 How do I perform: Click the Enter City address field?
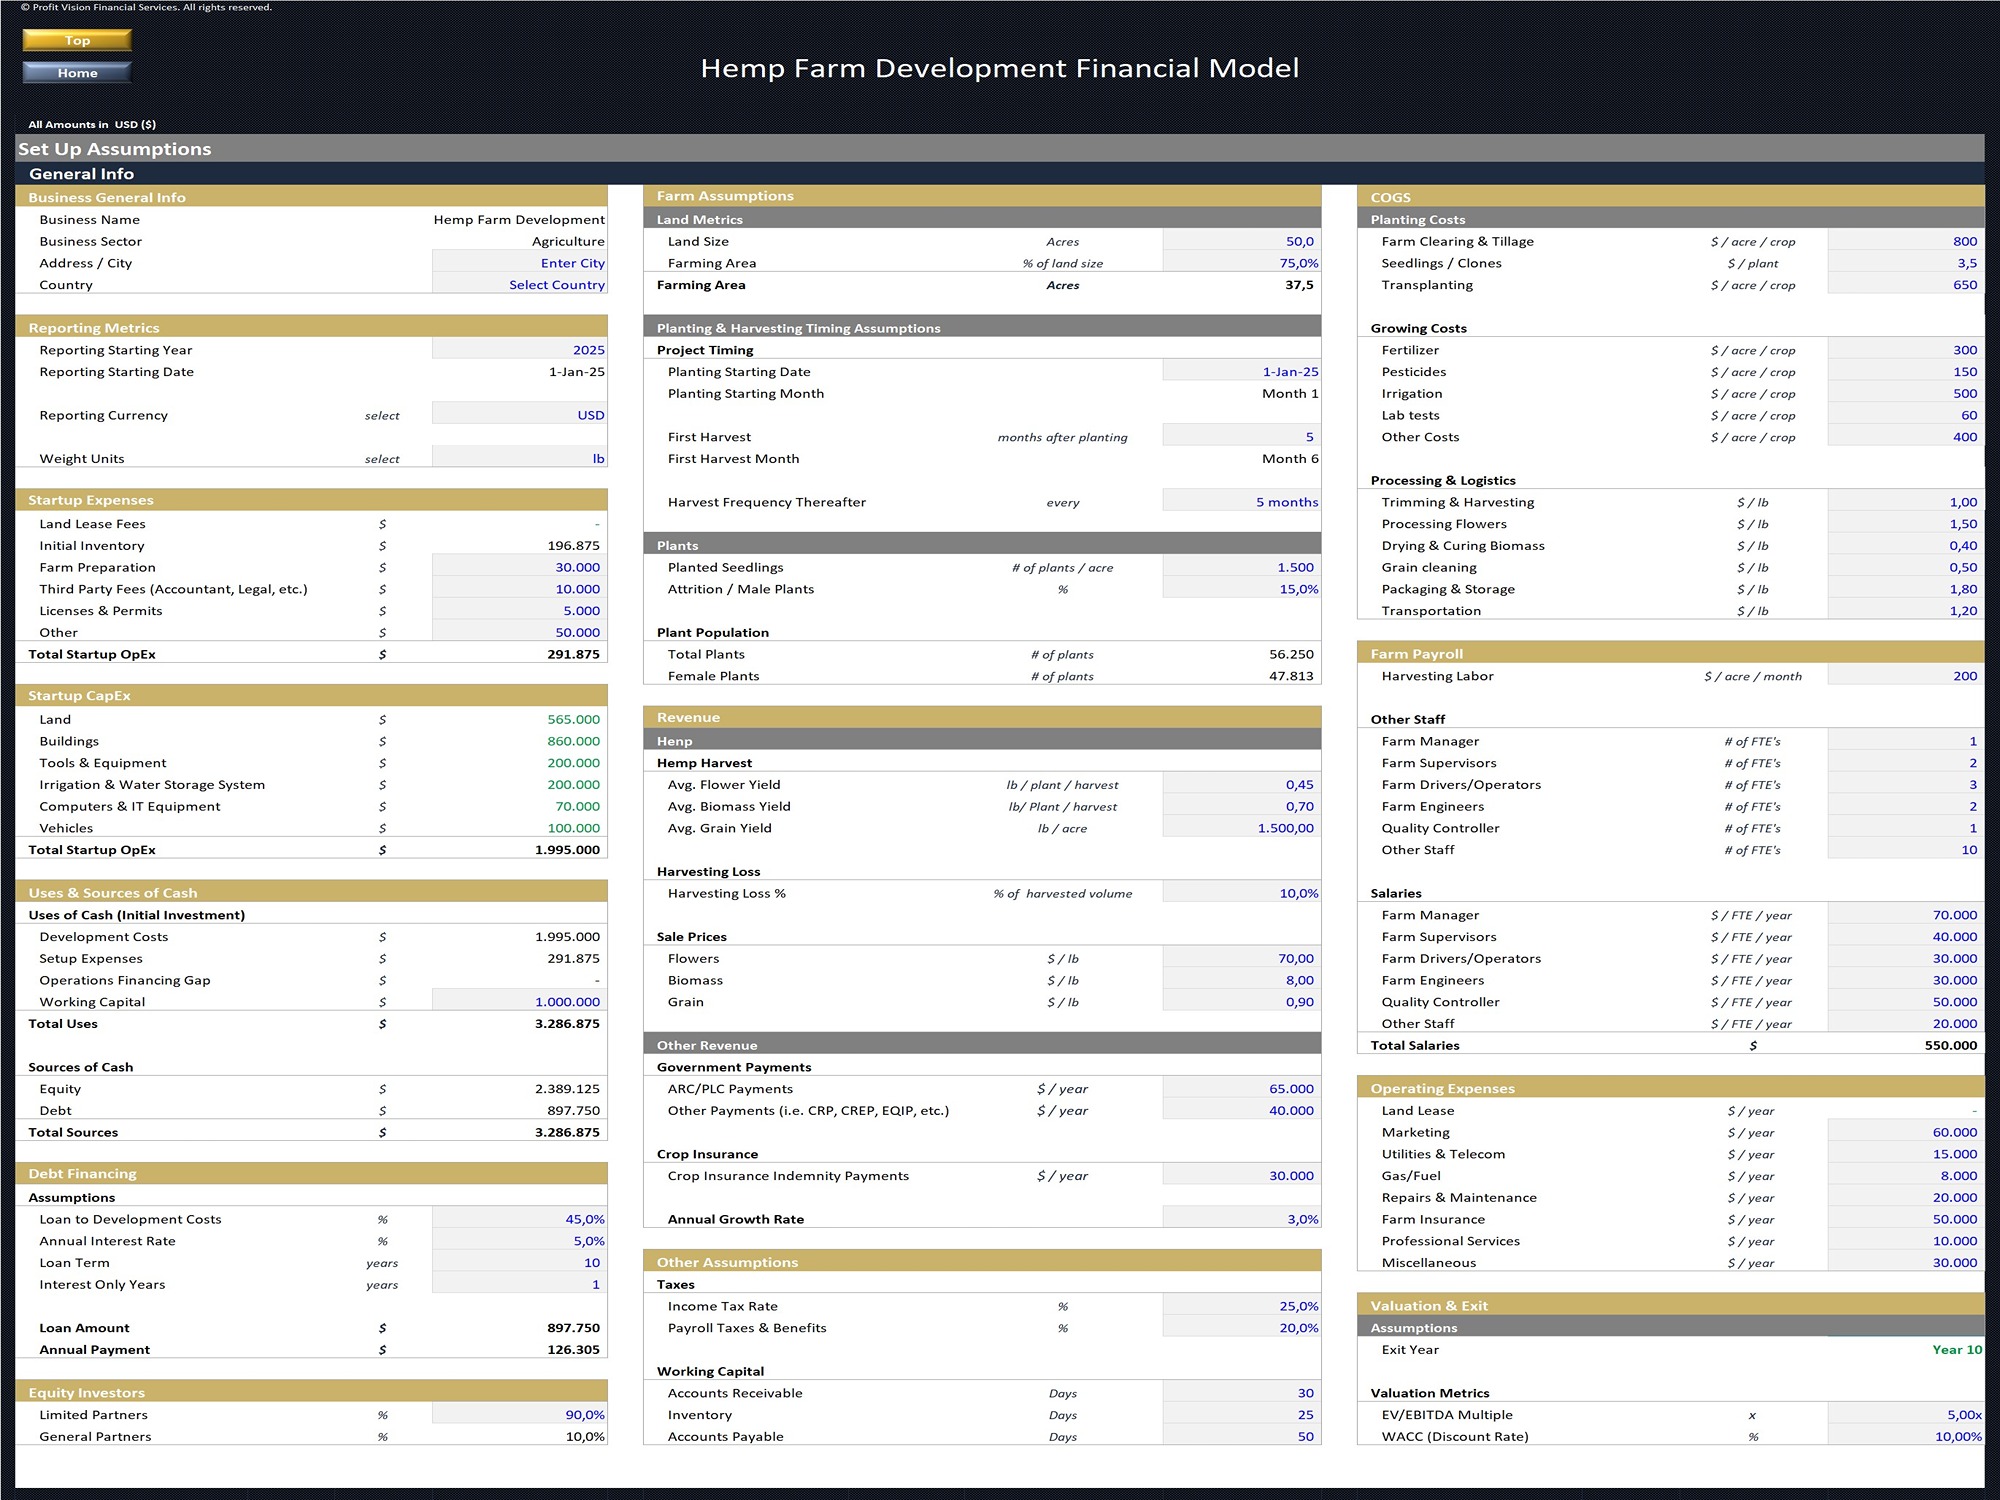(x=519, y=263)
